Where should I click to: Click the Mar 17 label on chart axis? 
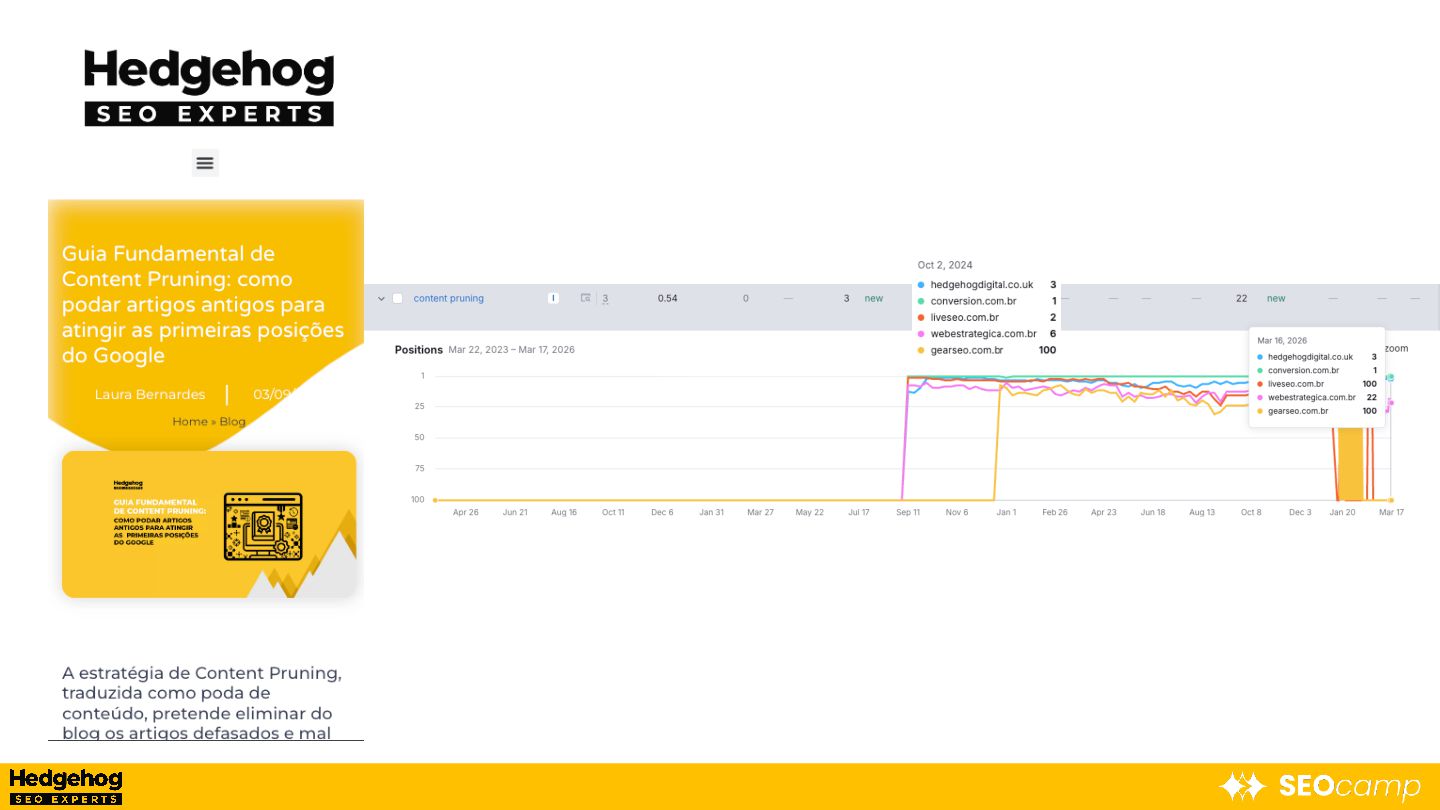coord(1391,512)
